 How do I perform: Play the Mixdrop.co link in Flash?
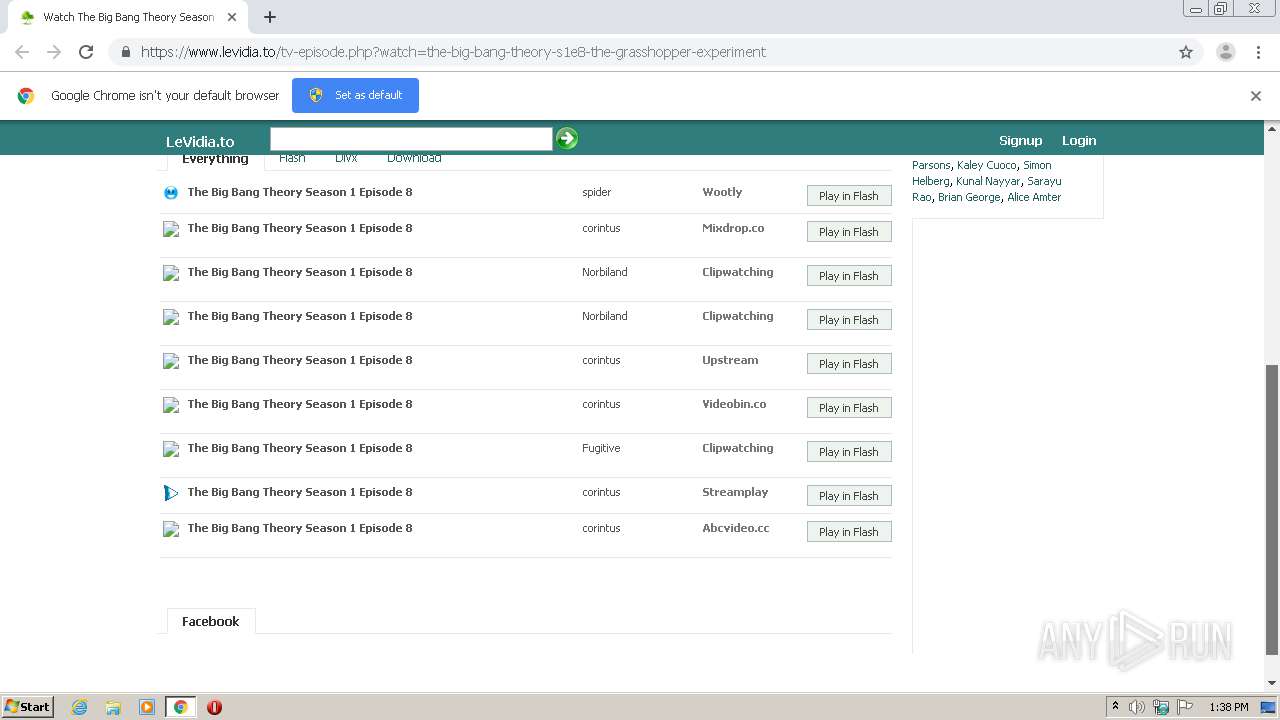tap(849, 232)
